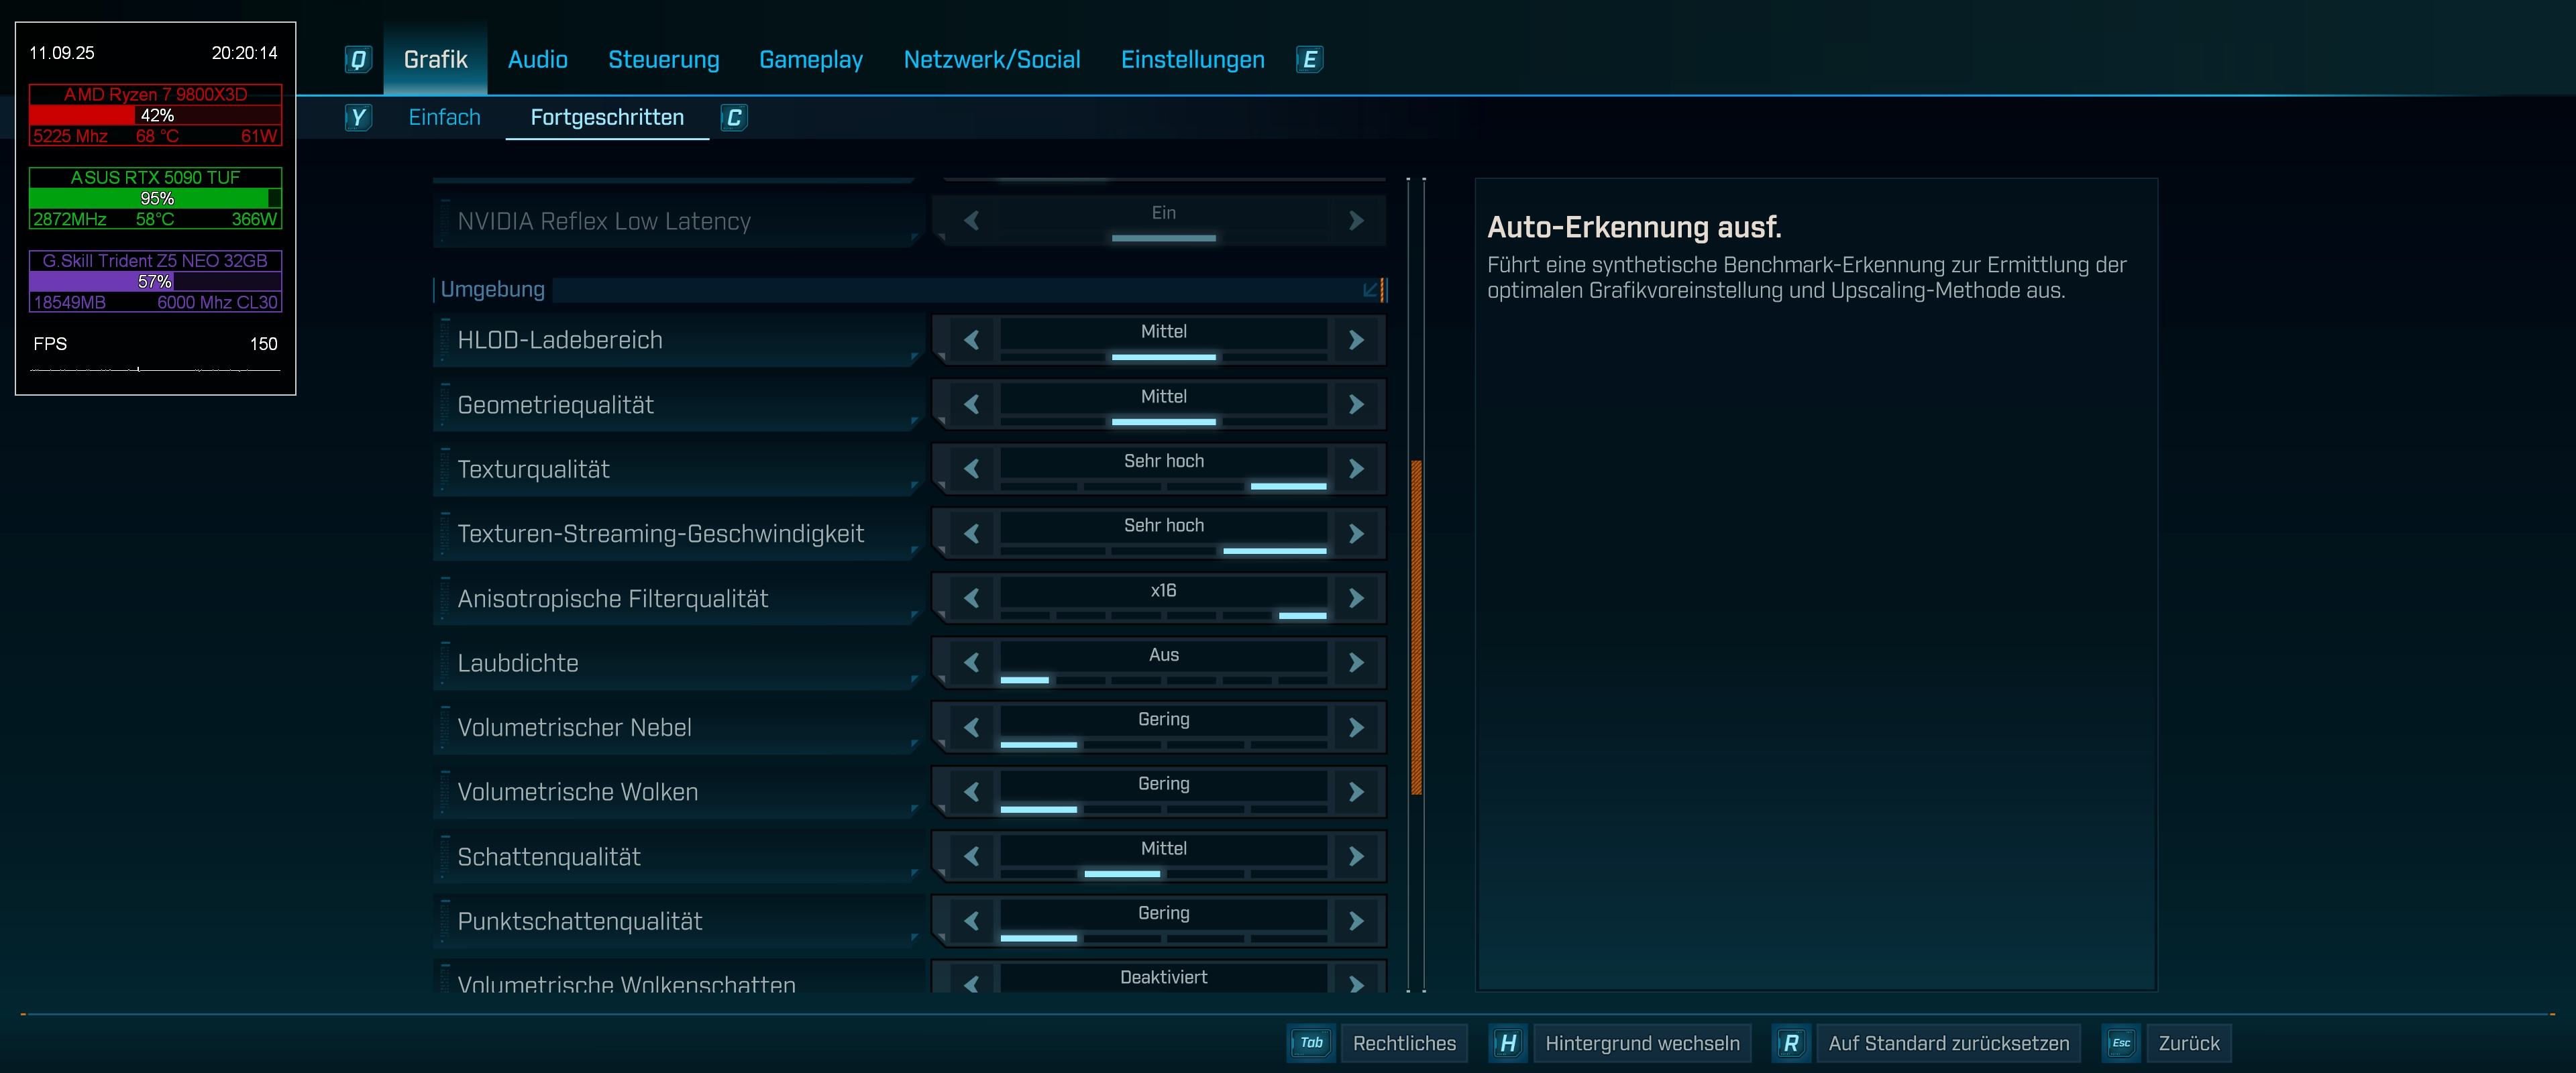Click the C key icon beside Fortgeschritten
Viewport: 2576px width, 1073px height.
point(734,118)
